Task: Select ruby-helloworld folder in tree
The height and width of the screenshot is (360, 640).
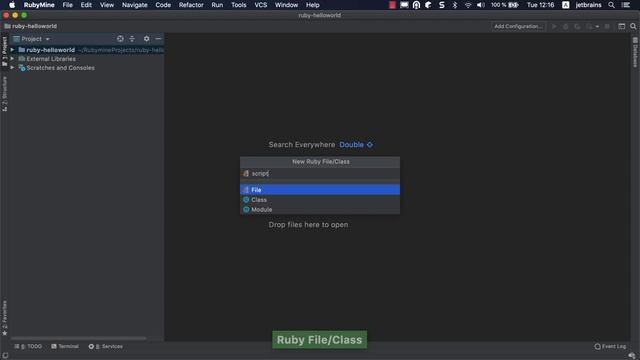Action: point(51,50)
